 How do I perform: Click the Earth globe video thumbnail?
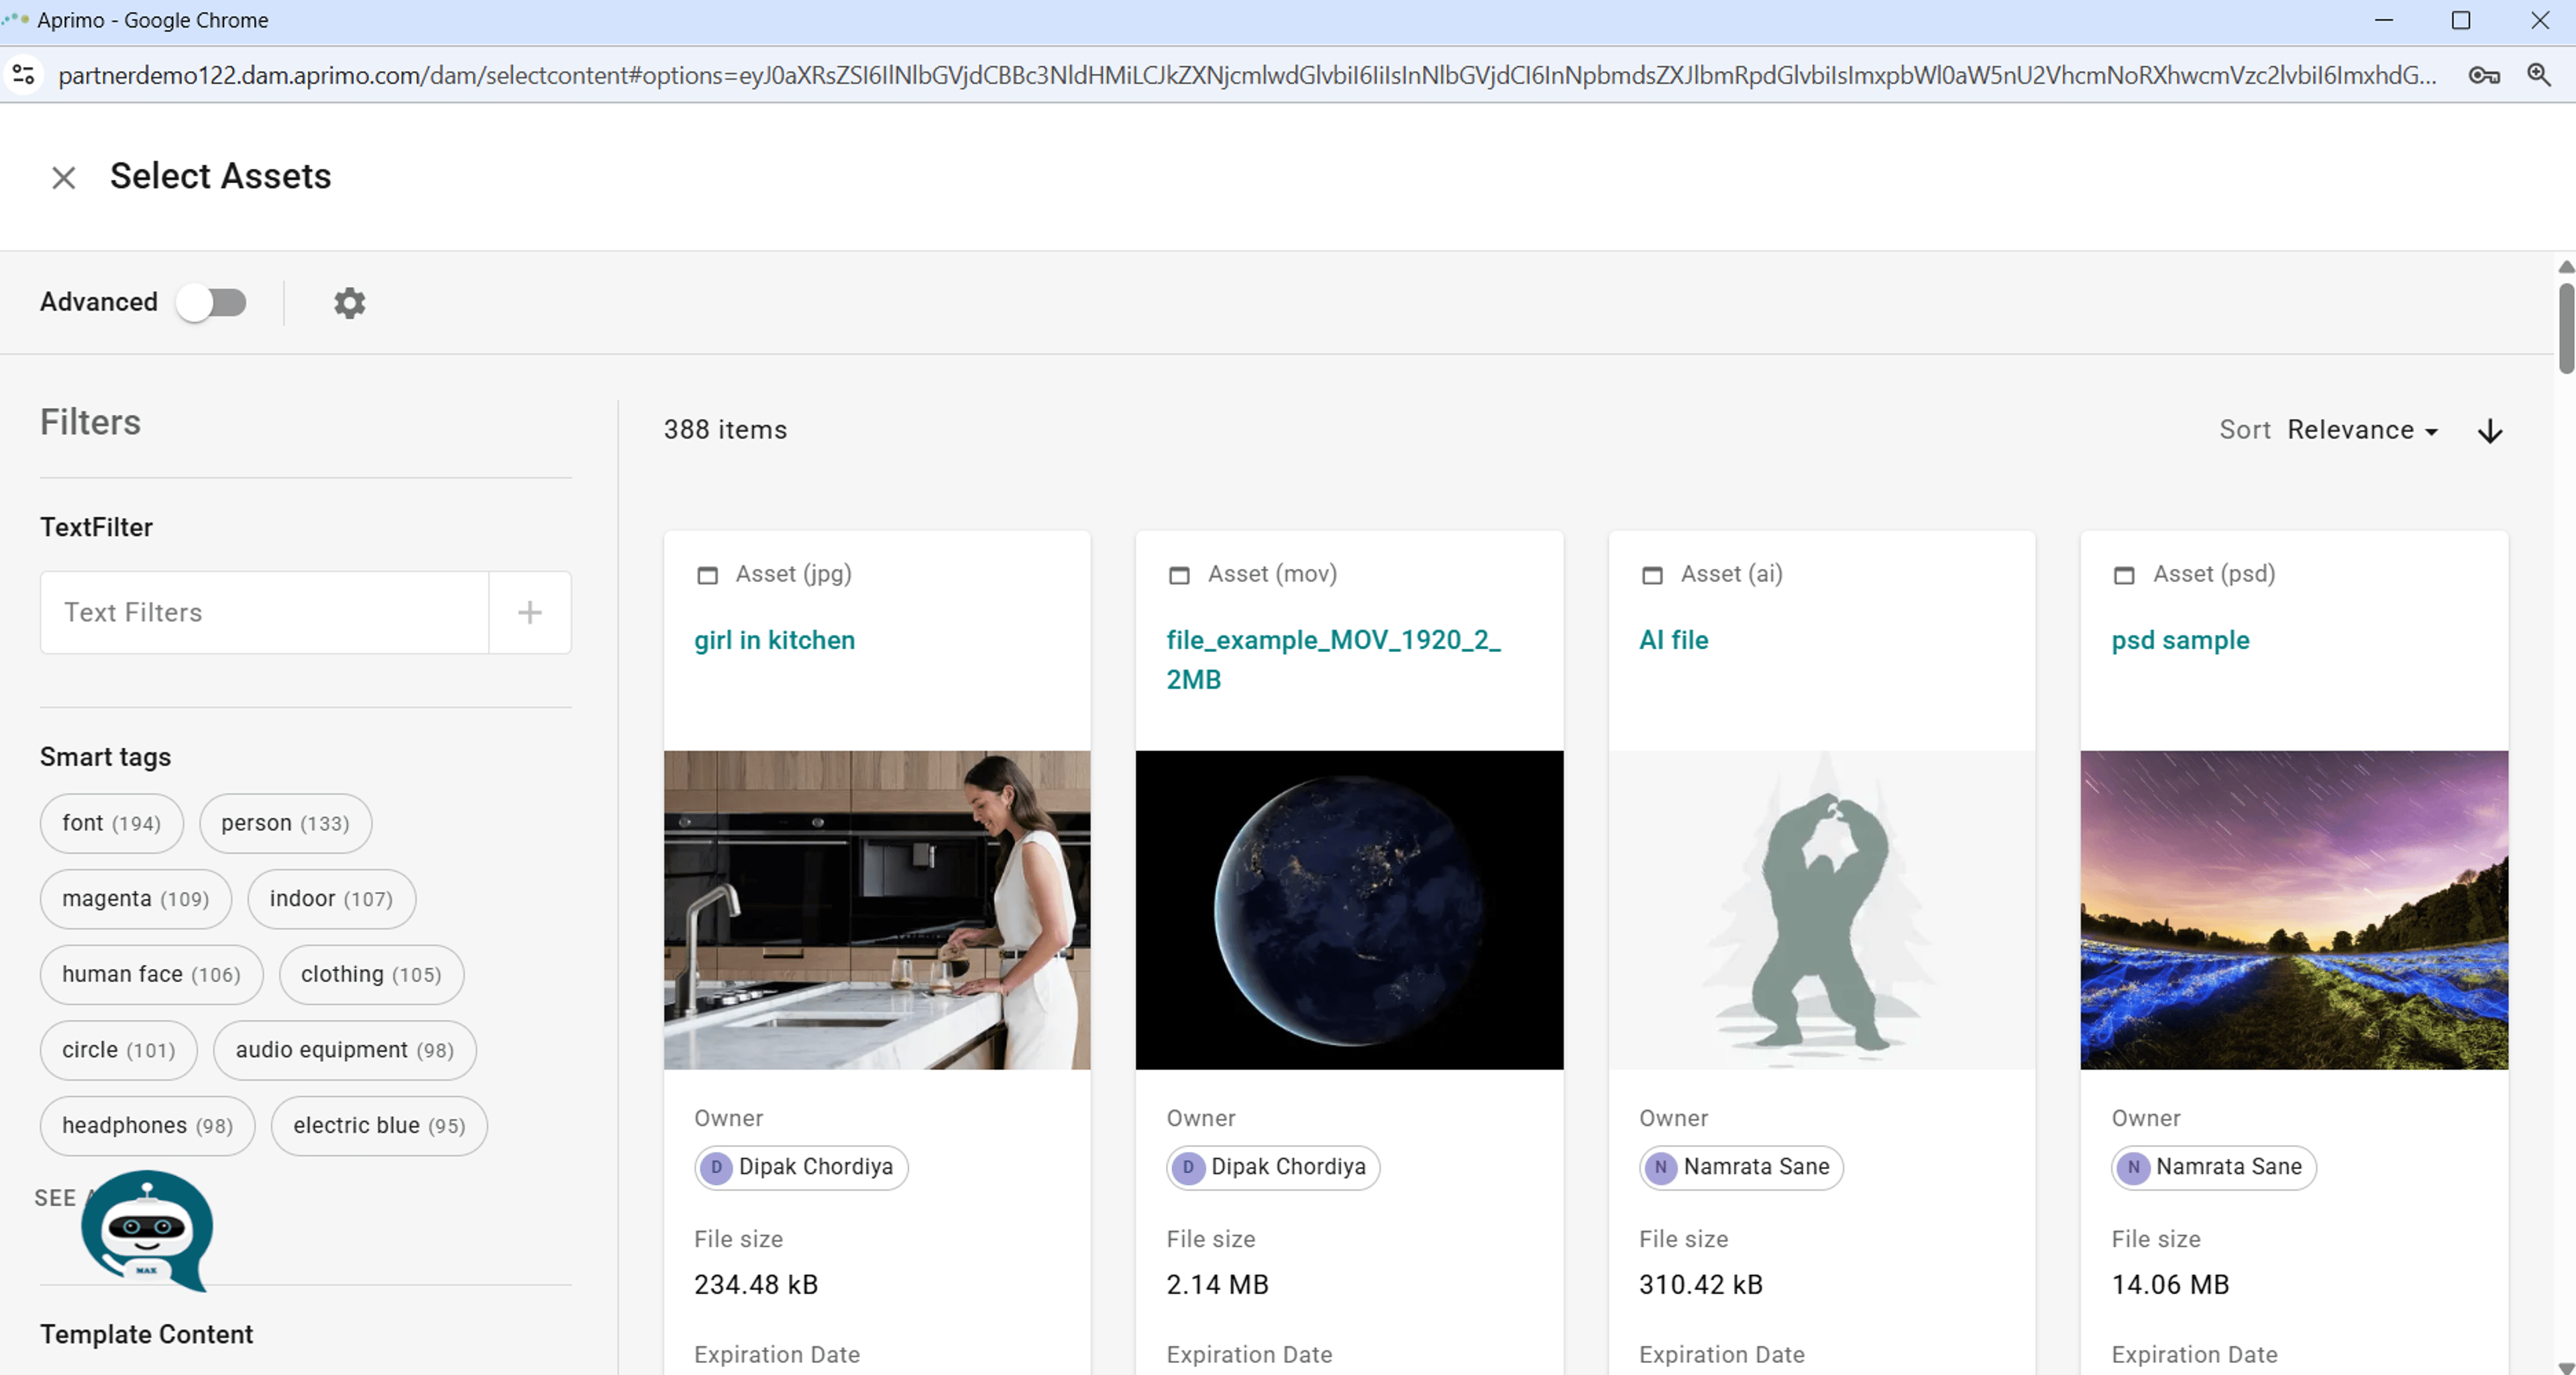(1349, 910)
